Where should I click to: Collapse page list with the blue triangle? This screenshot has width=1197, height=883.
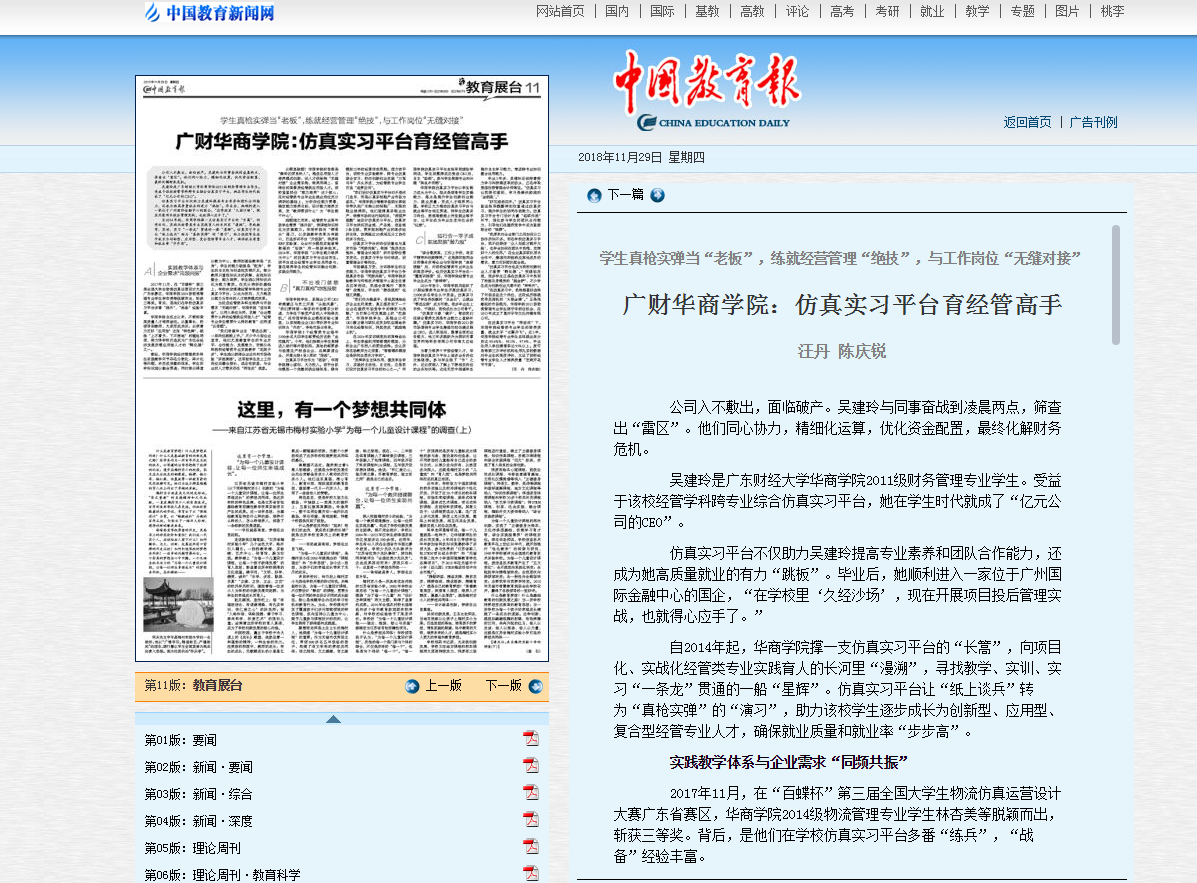click(333, 719)
